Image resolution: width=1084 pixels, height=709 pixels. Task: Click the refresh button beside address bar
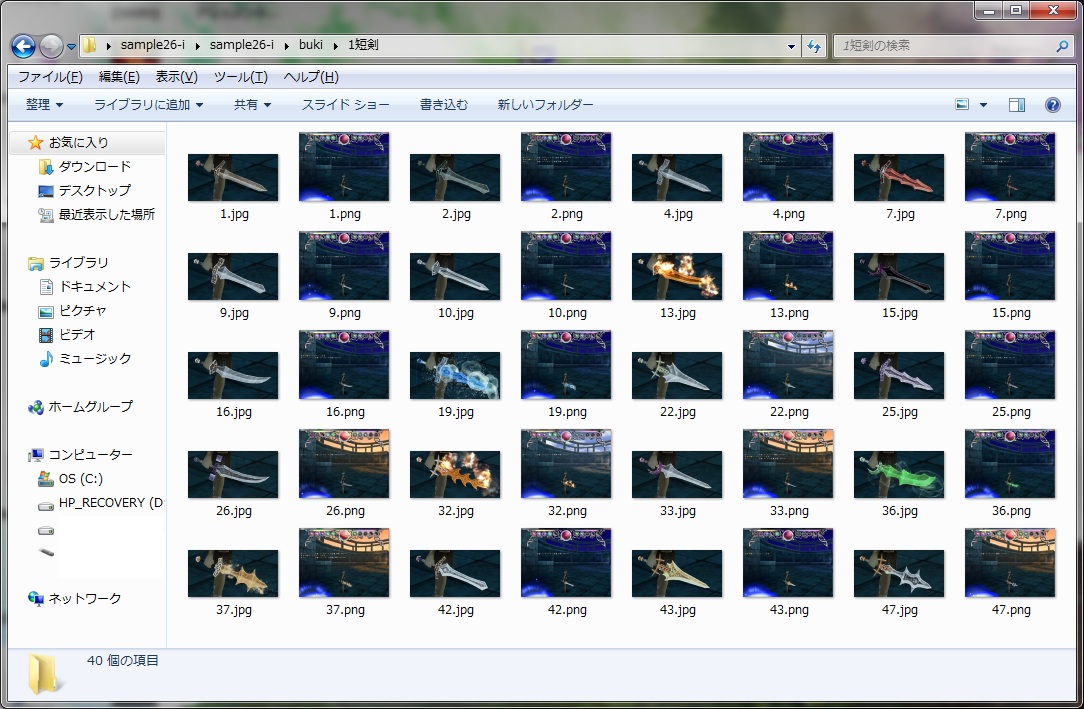(814, 46)
